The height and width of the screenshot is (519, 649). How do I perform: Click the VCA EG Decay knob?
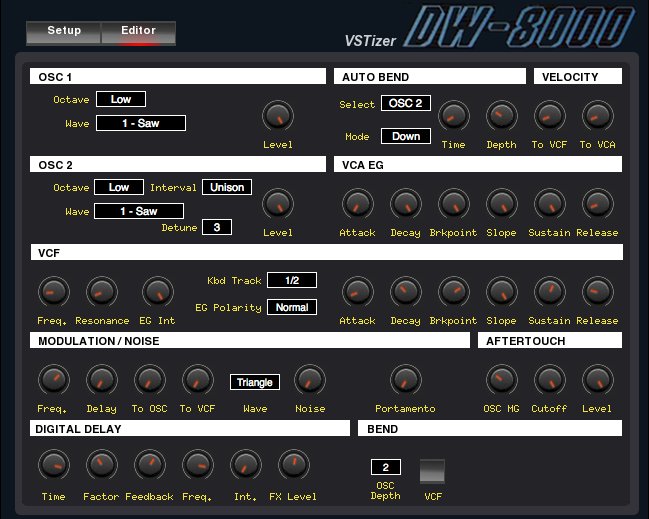click(x=406, y=204)
